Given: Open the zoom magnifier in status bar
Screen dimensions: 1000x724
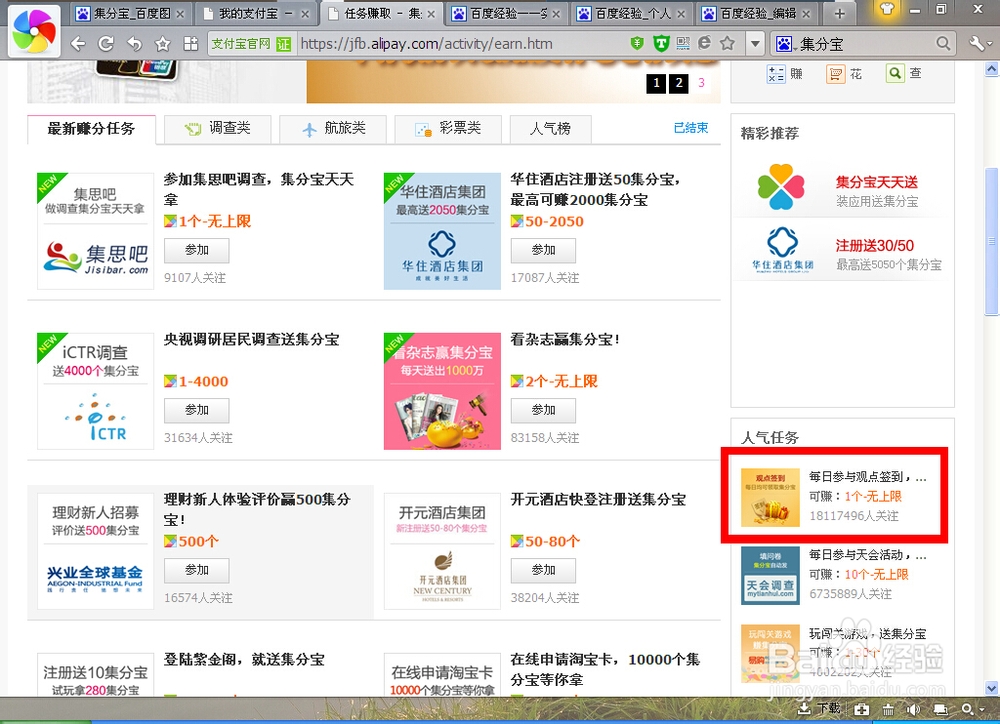Looking at the screenshot, I should (x=967, y=709).
